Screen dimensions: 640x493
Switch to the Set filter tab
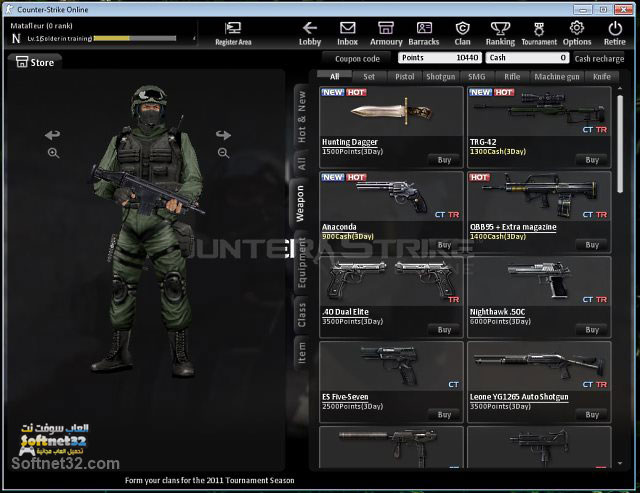point(369,77)
